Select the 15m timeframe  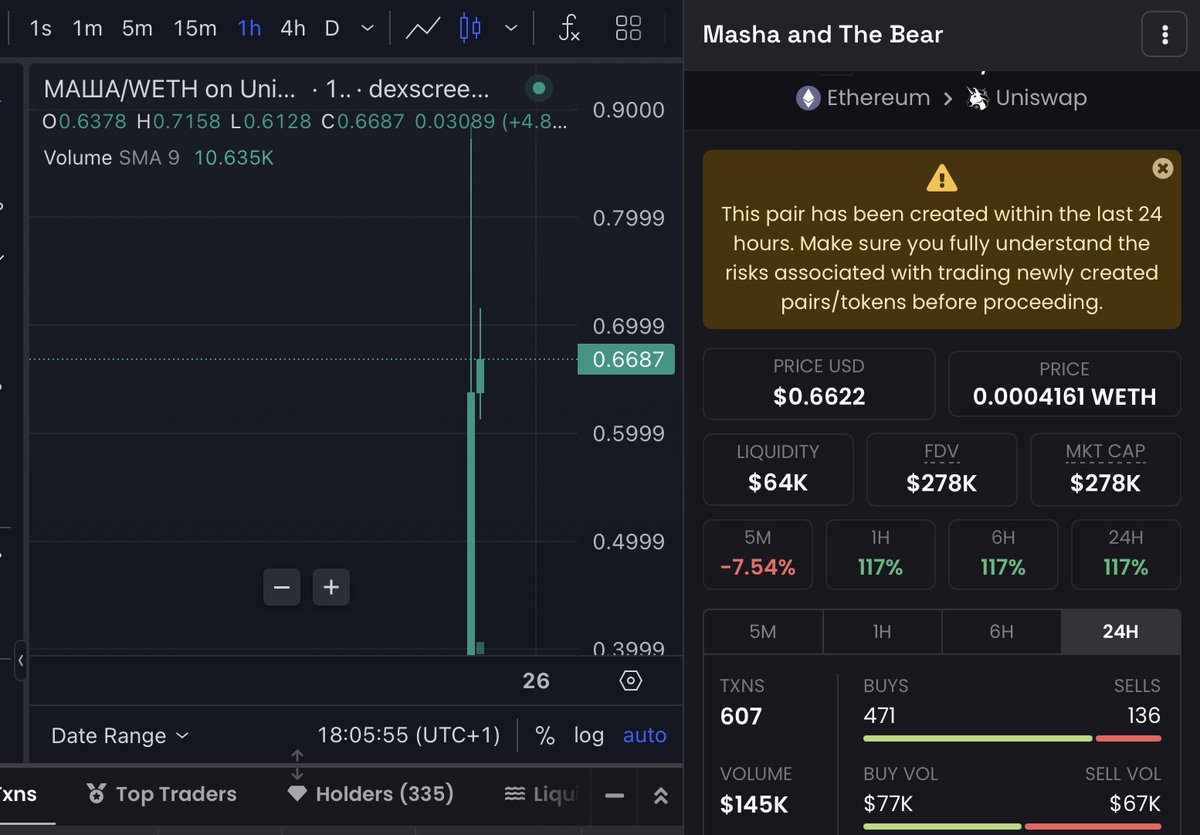tap(194, 28)
